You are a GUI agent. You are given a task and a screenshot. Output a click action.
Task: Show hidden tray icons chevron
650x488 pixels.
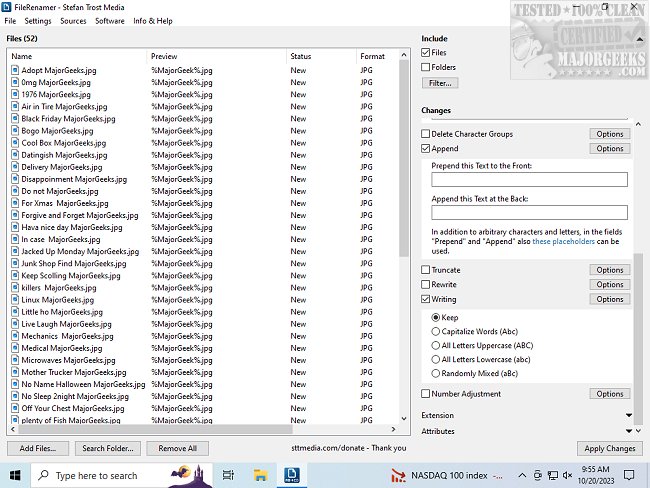point(522,475)
